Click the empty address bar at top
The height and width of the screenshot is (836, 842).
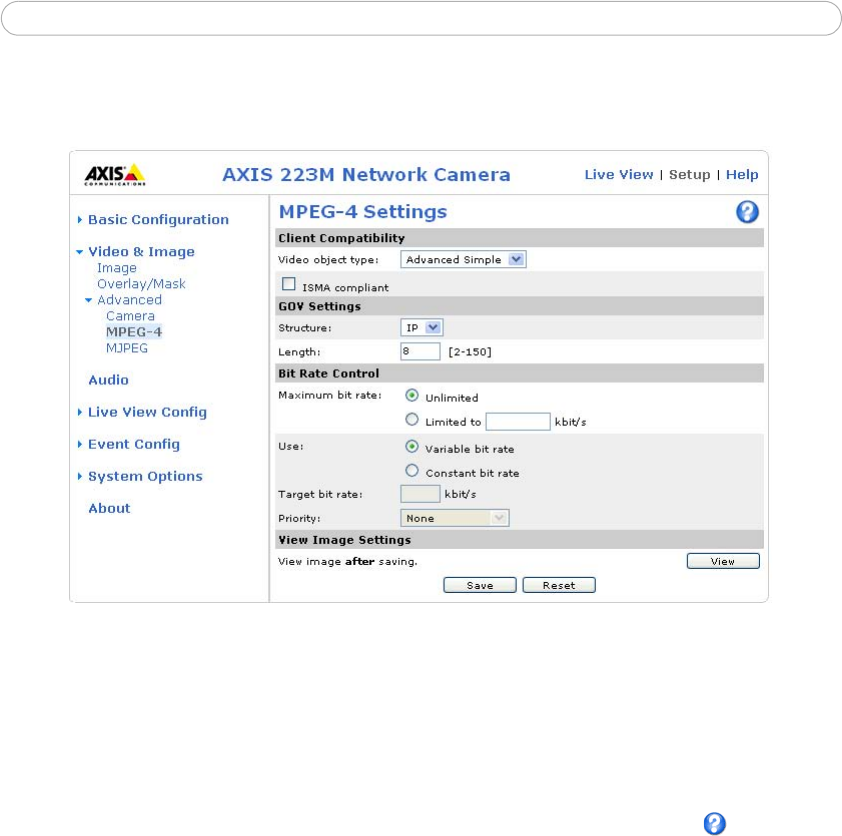click(421, 18)
